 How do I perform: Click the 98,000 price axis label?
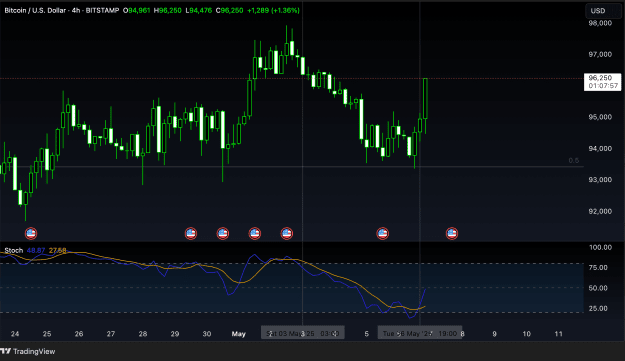[x=600, y=23]
